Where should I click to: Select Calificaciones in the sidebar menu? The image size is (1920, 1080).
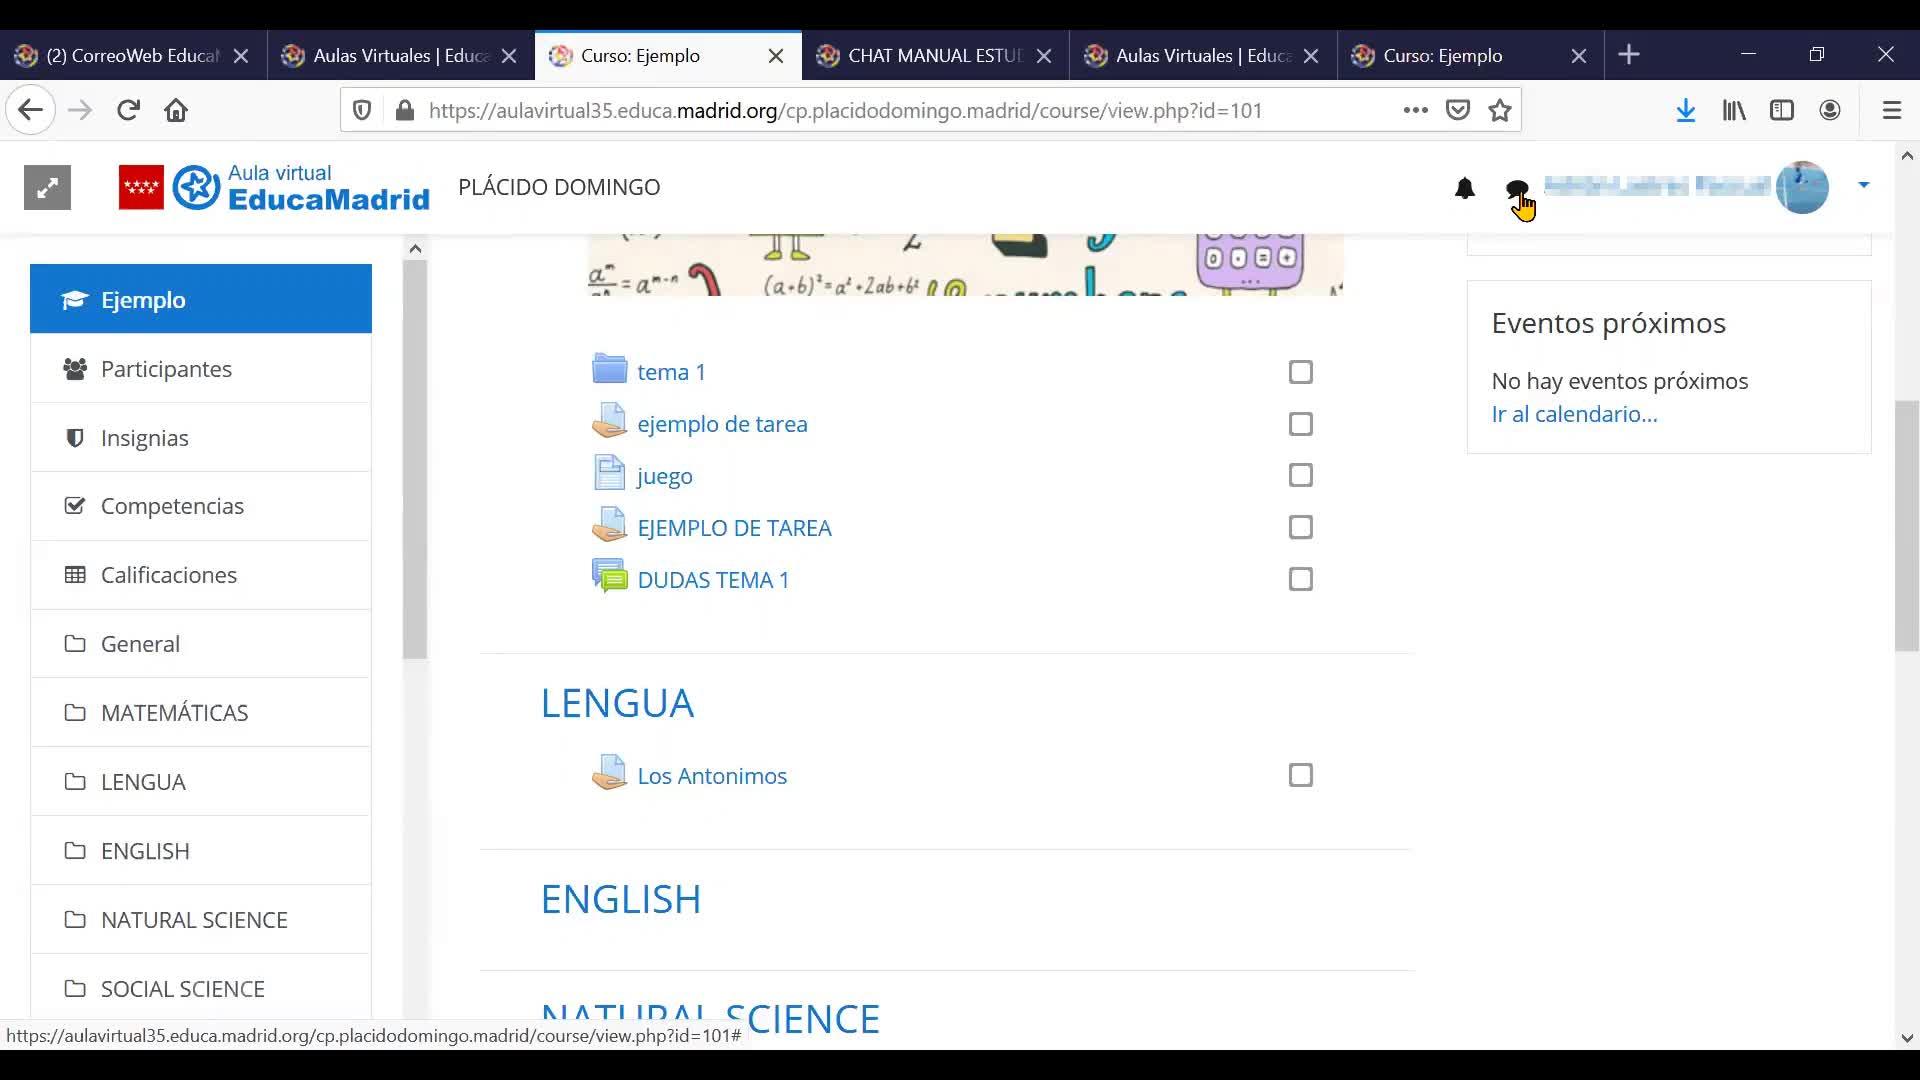168,575
